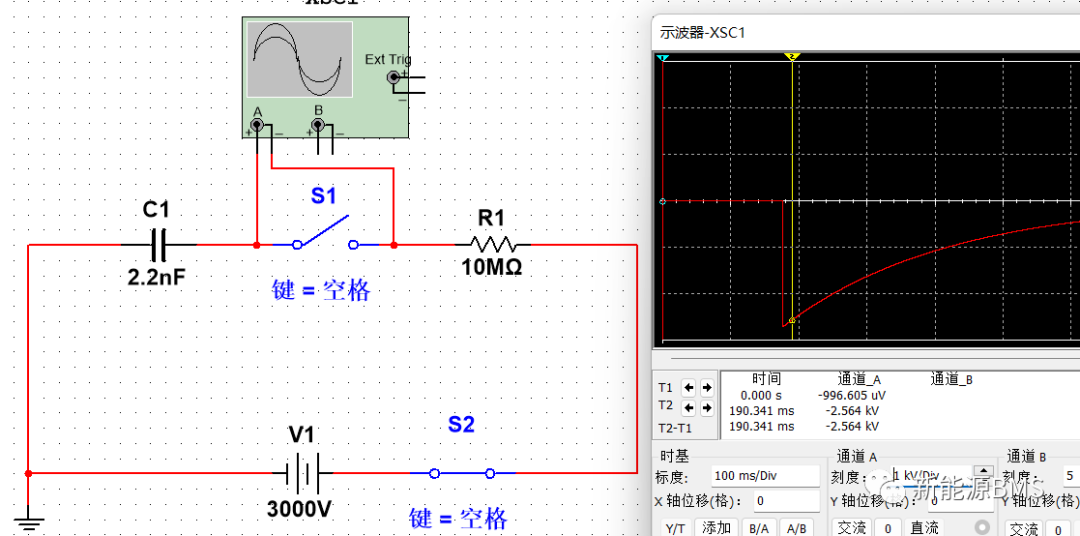Move cursor T2 right with arrow button

tap(707, 408)
